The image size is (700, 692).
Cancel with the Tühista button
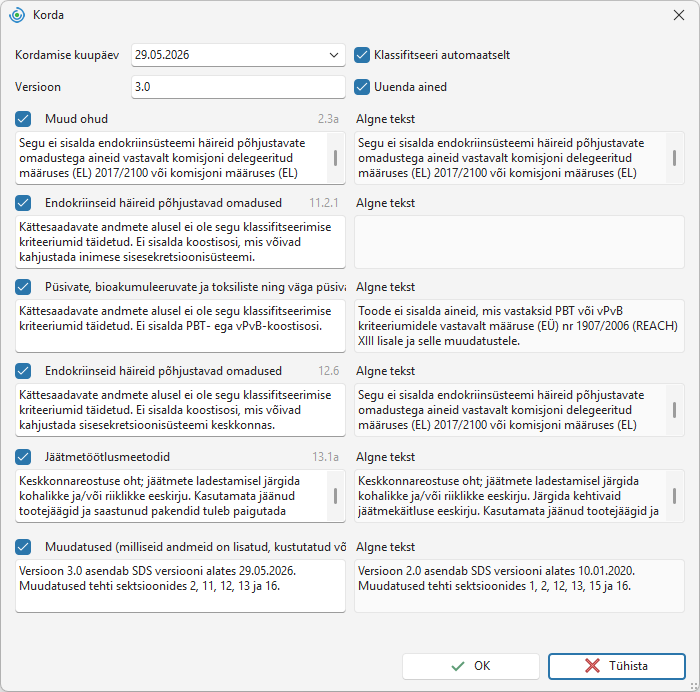click(617, 666)
